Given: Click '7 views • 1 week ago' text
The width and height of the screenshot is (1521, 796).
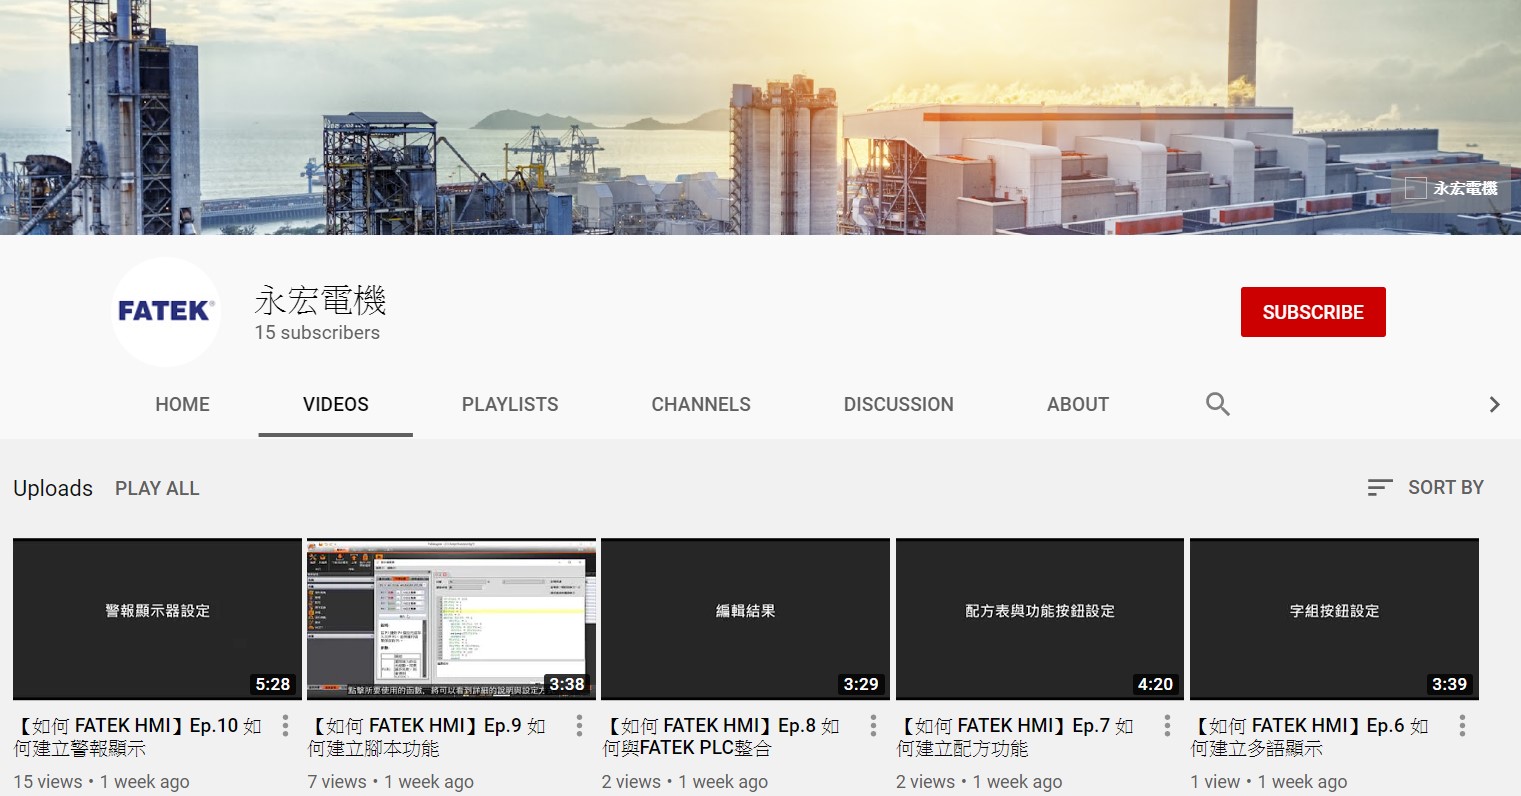Looking at the screenshot, I should pyautogui.click(x=391, y=782).
